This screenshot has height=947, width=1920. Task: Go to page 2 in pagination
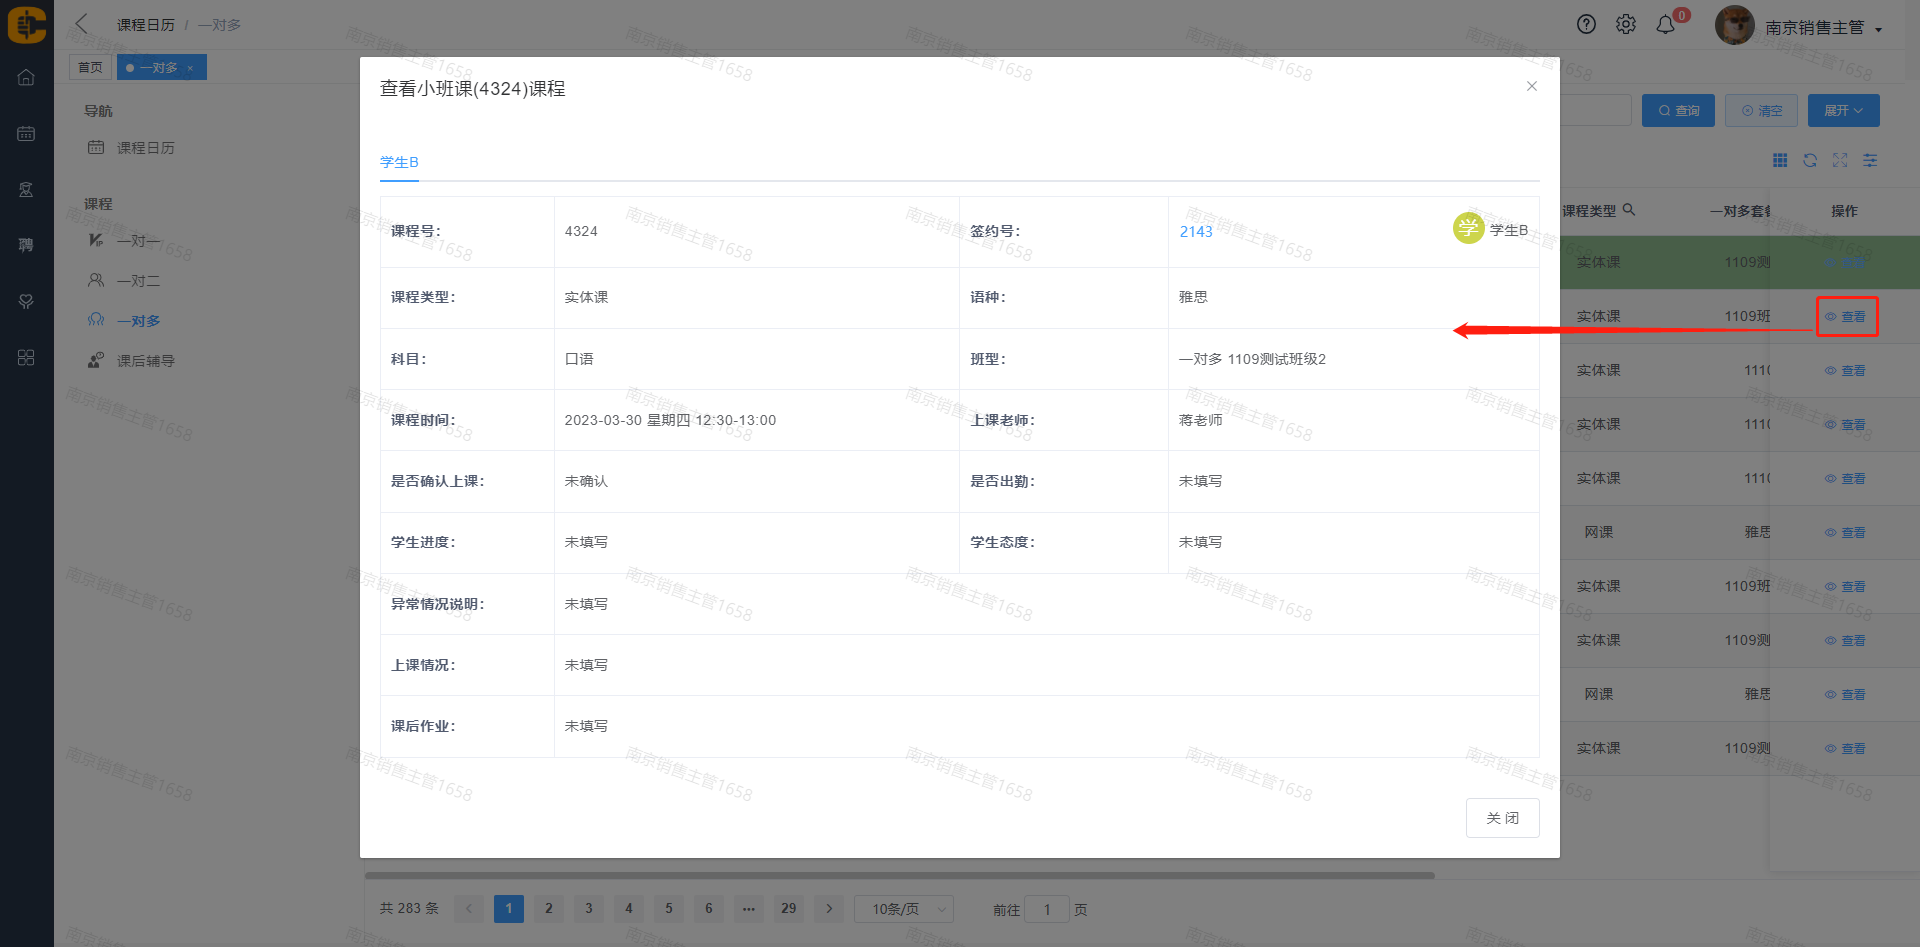pos(548,909)
